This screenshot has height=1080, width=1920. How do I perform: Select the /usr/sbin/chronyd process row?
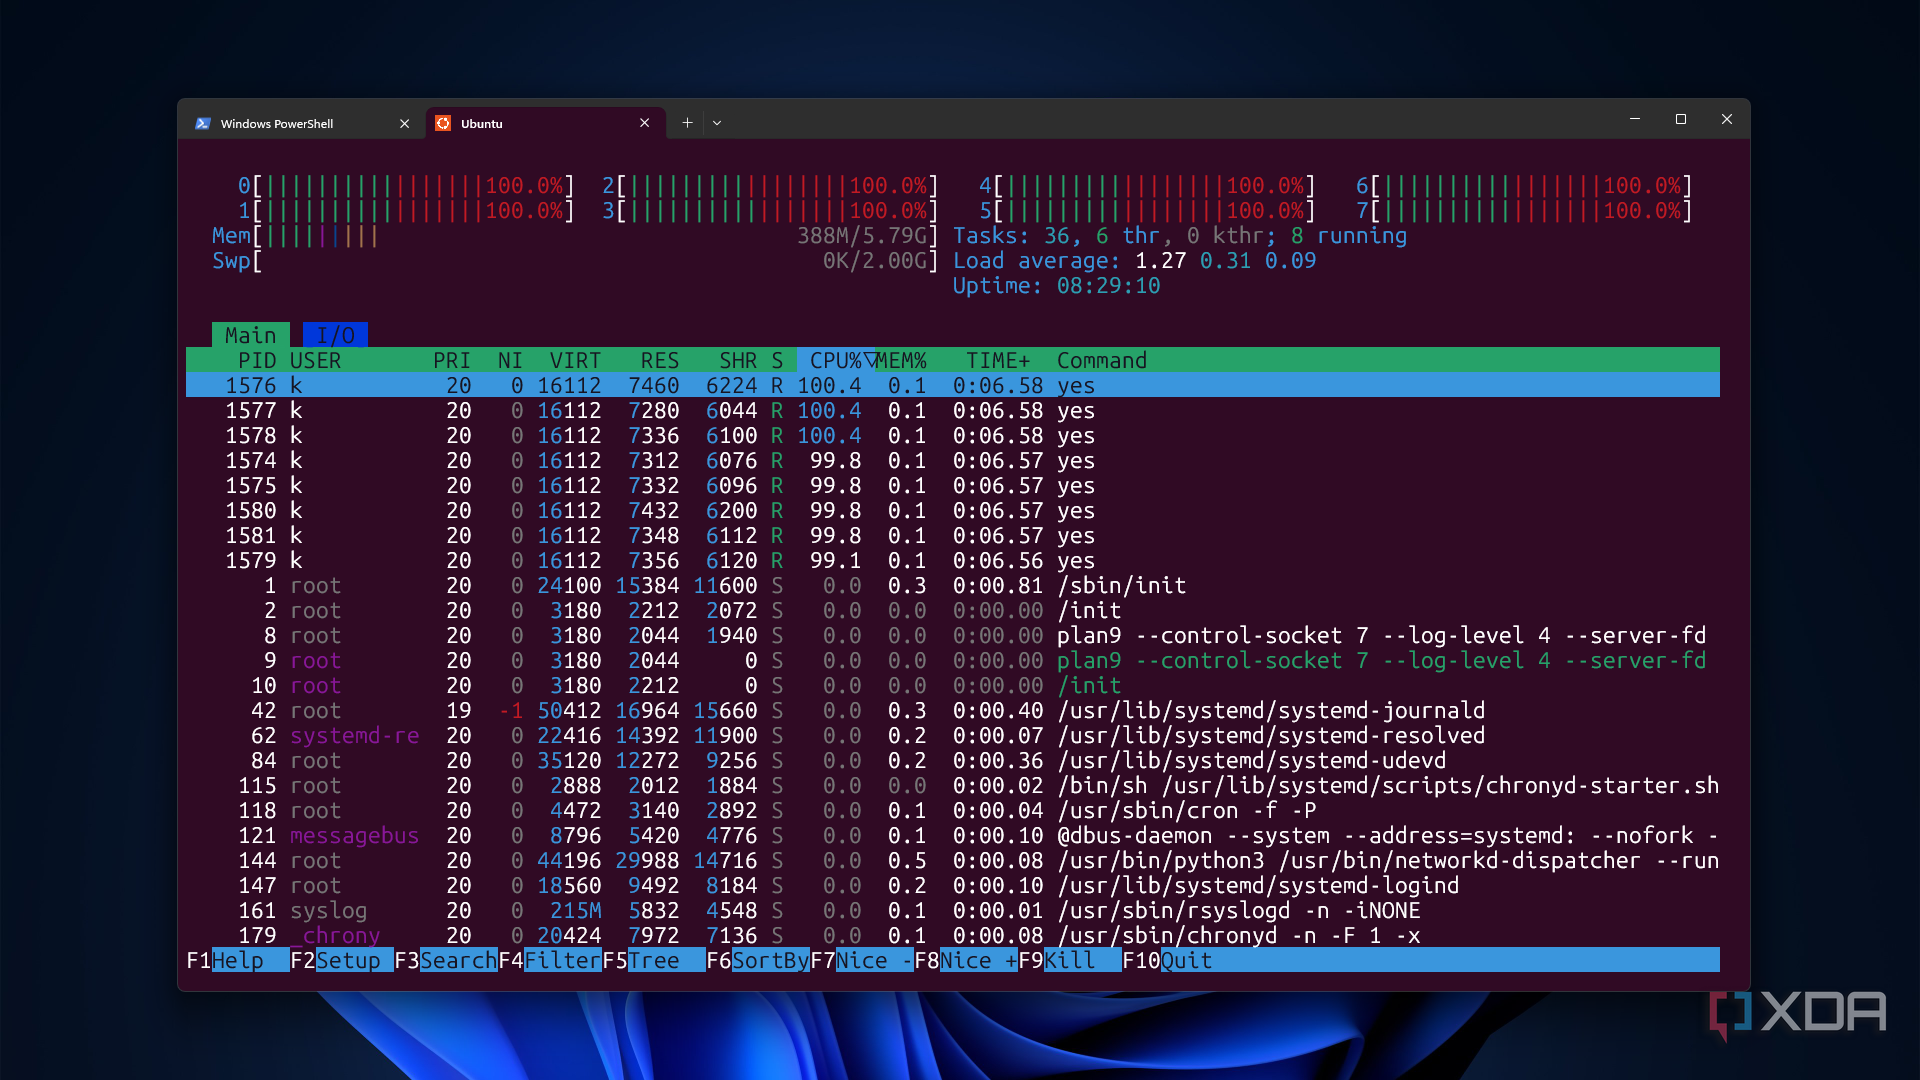click(952, 935)
